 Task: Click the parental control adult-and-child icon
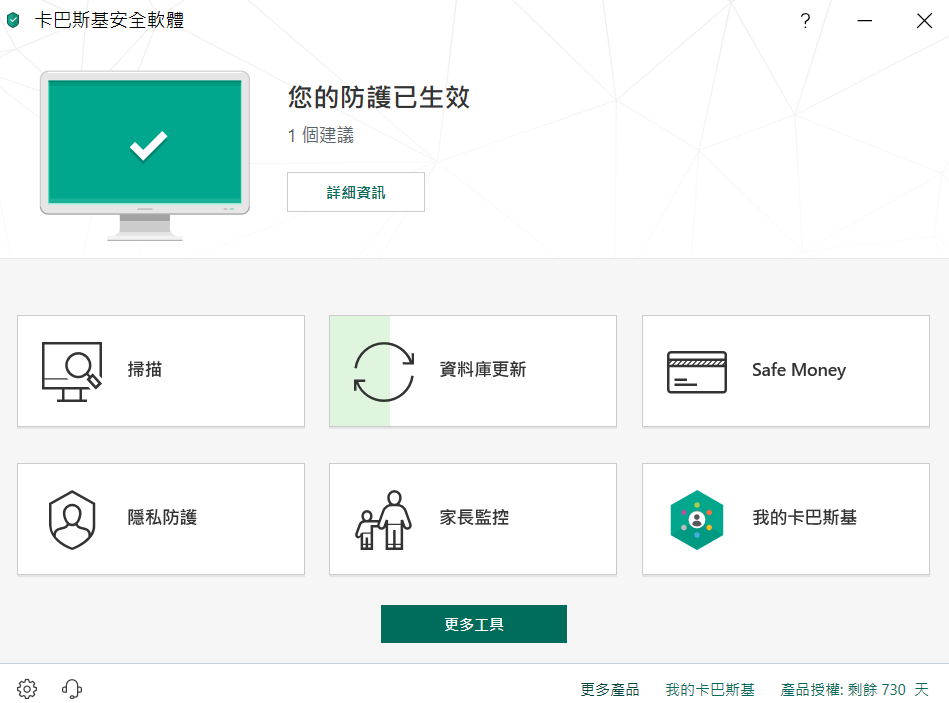pyautogui.click(x=384, y=520)
